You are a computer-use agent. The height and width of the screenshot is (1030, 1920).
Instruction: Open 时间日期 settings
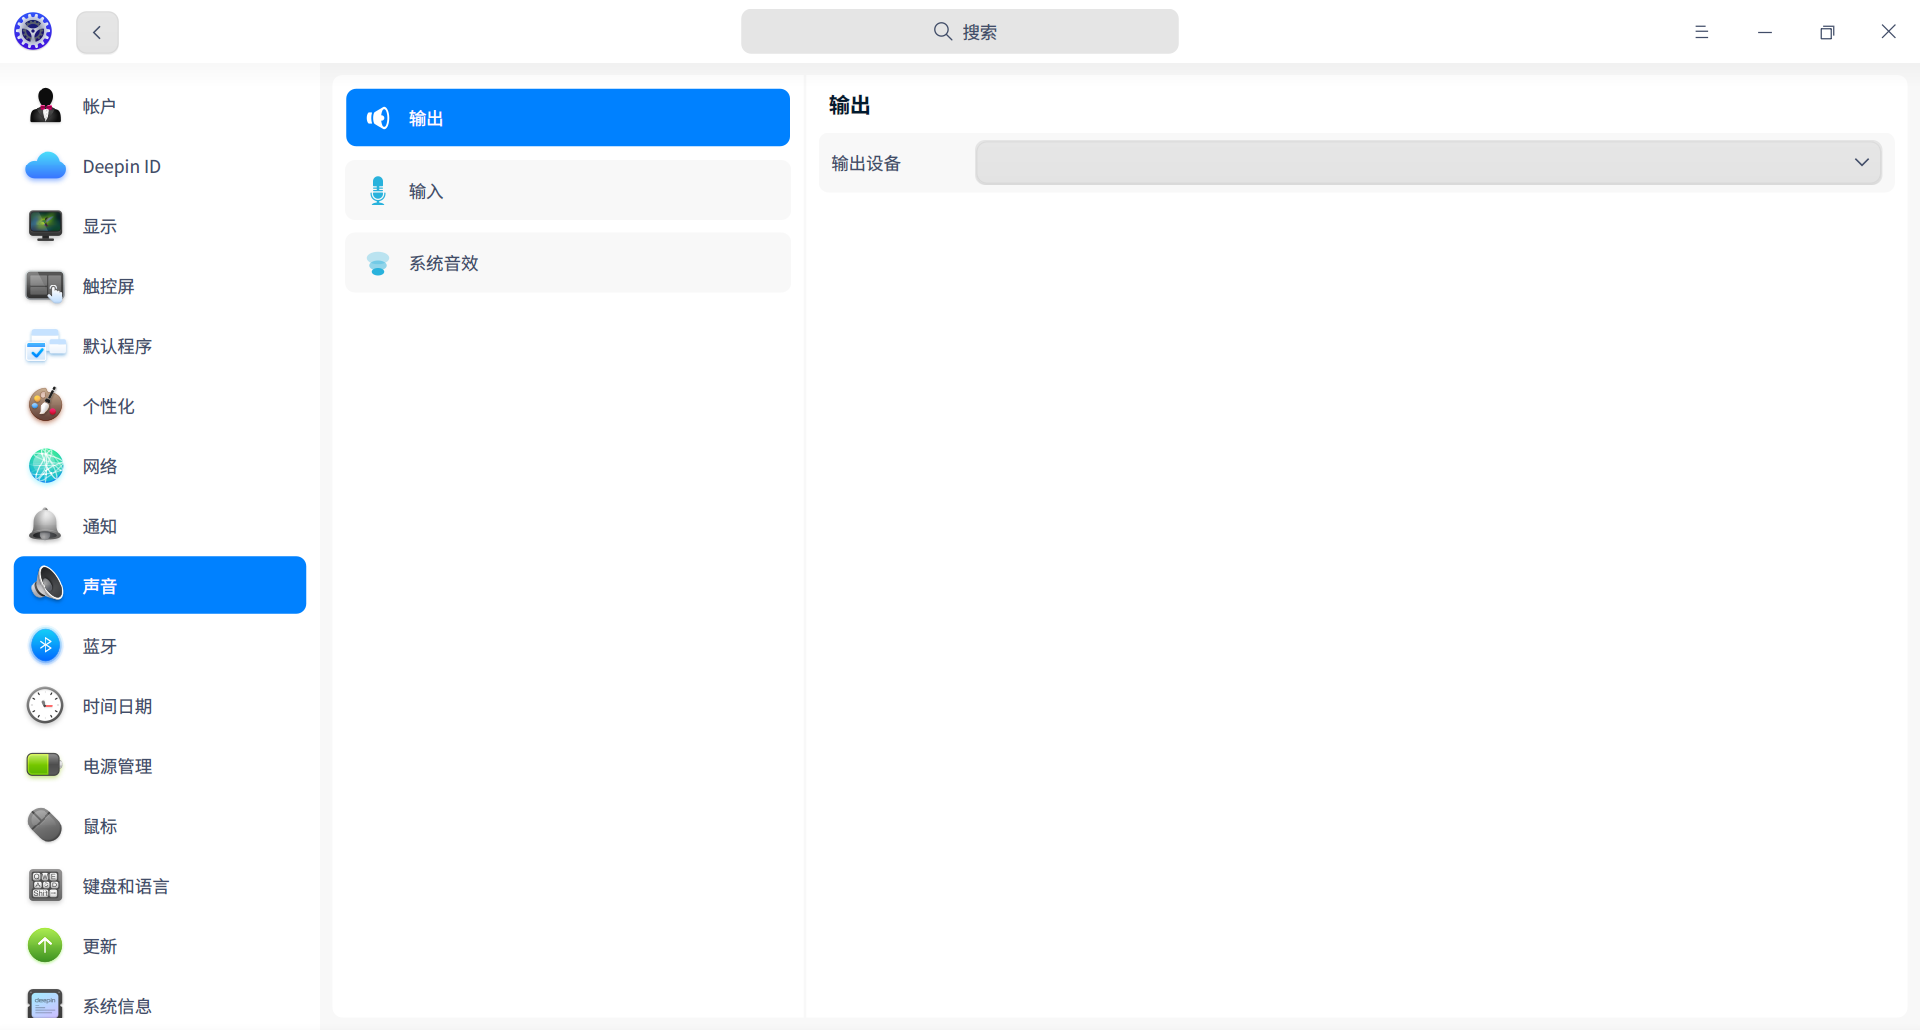coord(160,706)
